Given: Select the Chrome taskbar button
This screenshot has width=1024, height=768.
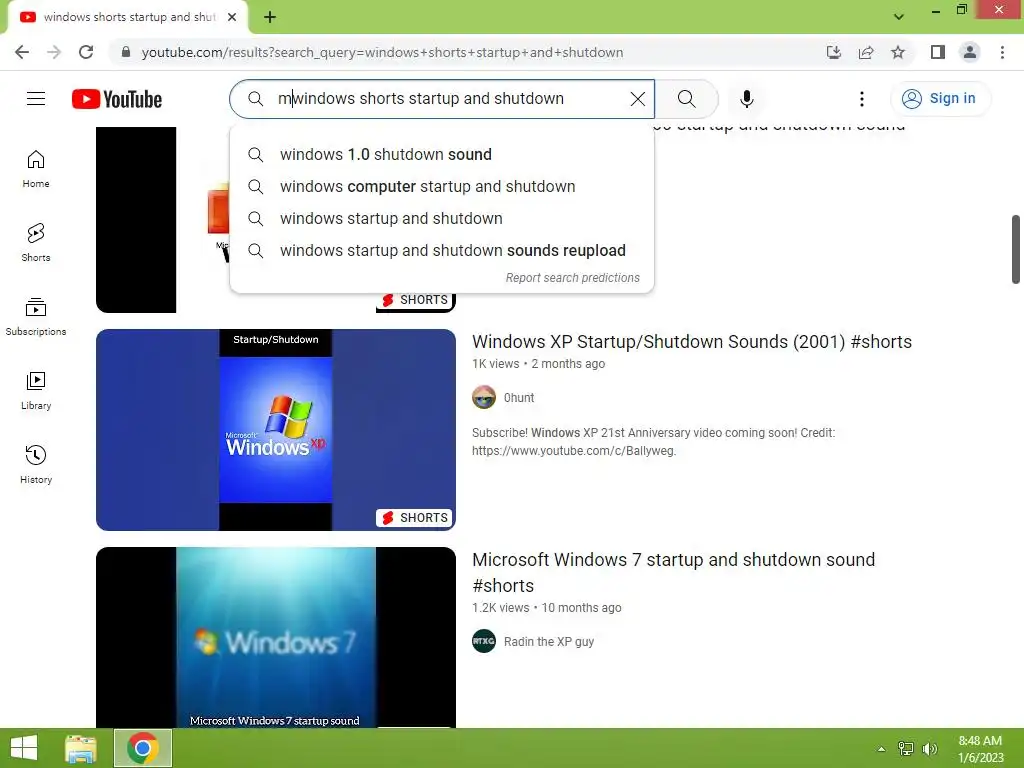Looking at the screenshot, I should [x=143, y=748].
